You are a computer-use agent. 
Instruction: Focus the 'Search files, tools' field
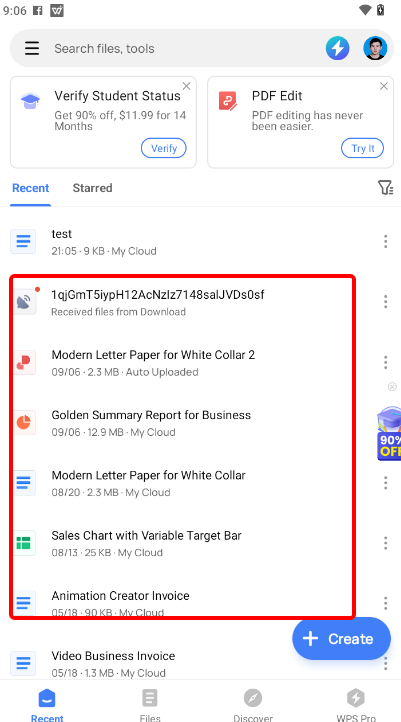pos(104,49)
